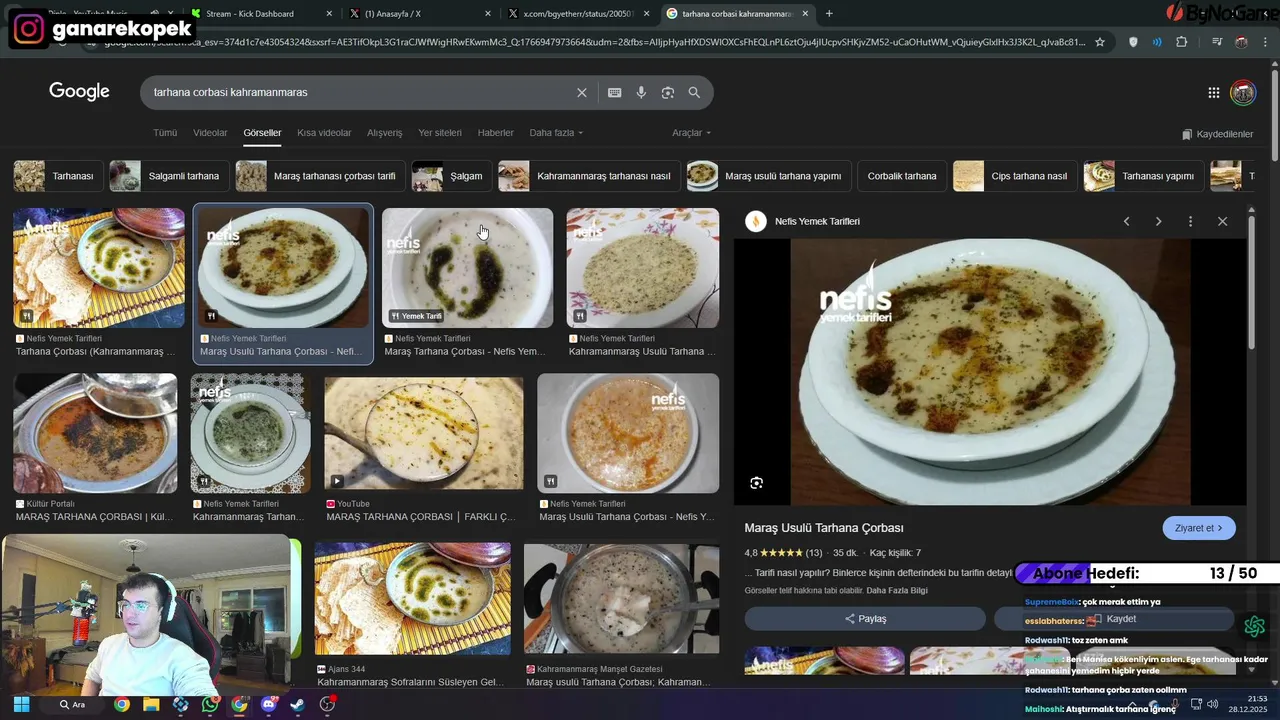Open File Explorer from taskbar
This screenshot has width=1280, height=720.
click(151, 704)
